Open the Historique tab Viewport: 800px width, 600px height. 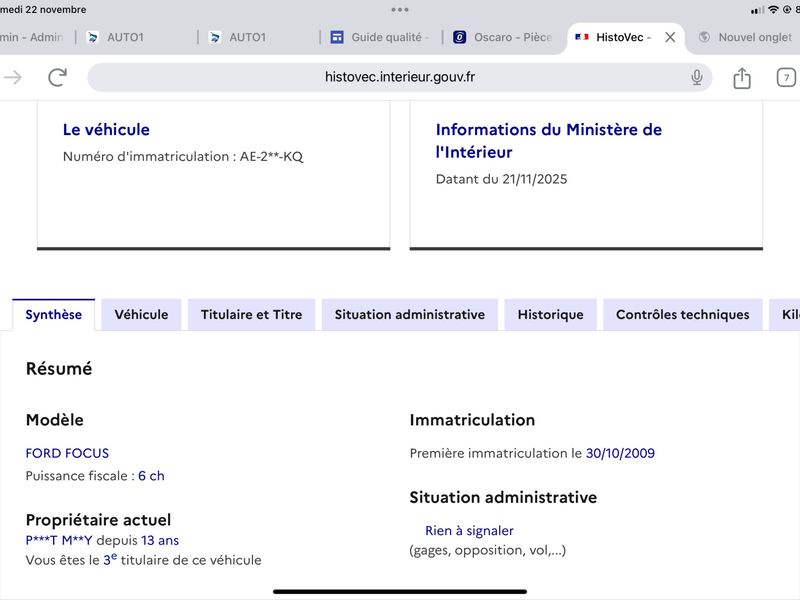point(551,315)
